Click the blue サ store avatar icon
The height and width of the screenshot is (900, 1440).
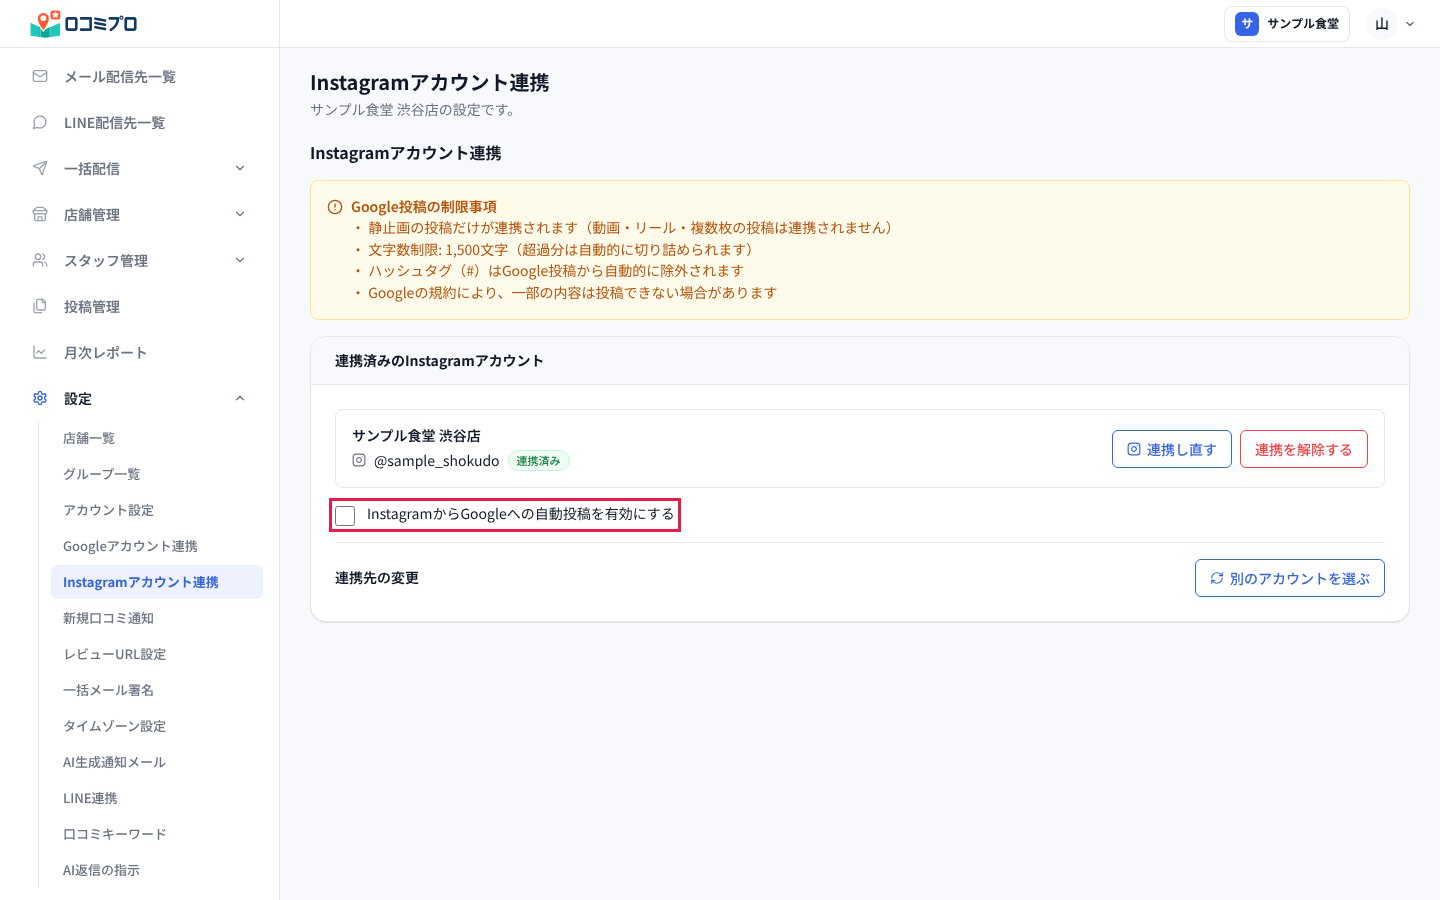[1247, 24]
